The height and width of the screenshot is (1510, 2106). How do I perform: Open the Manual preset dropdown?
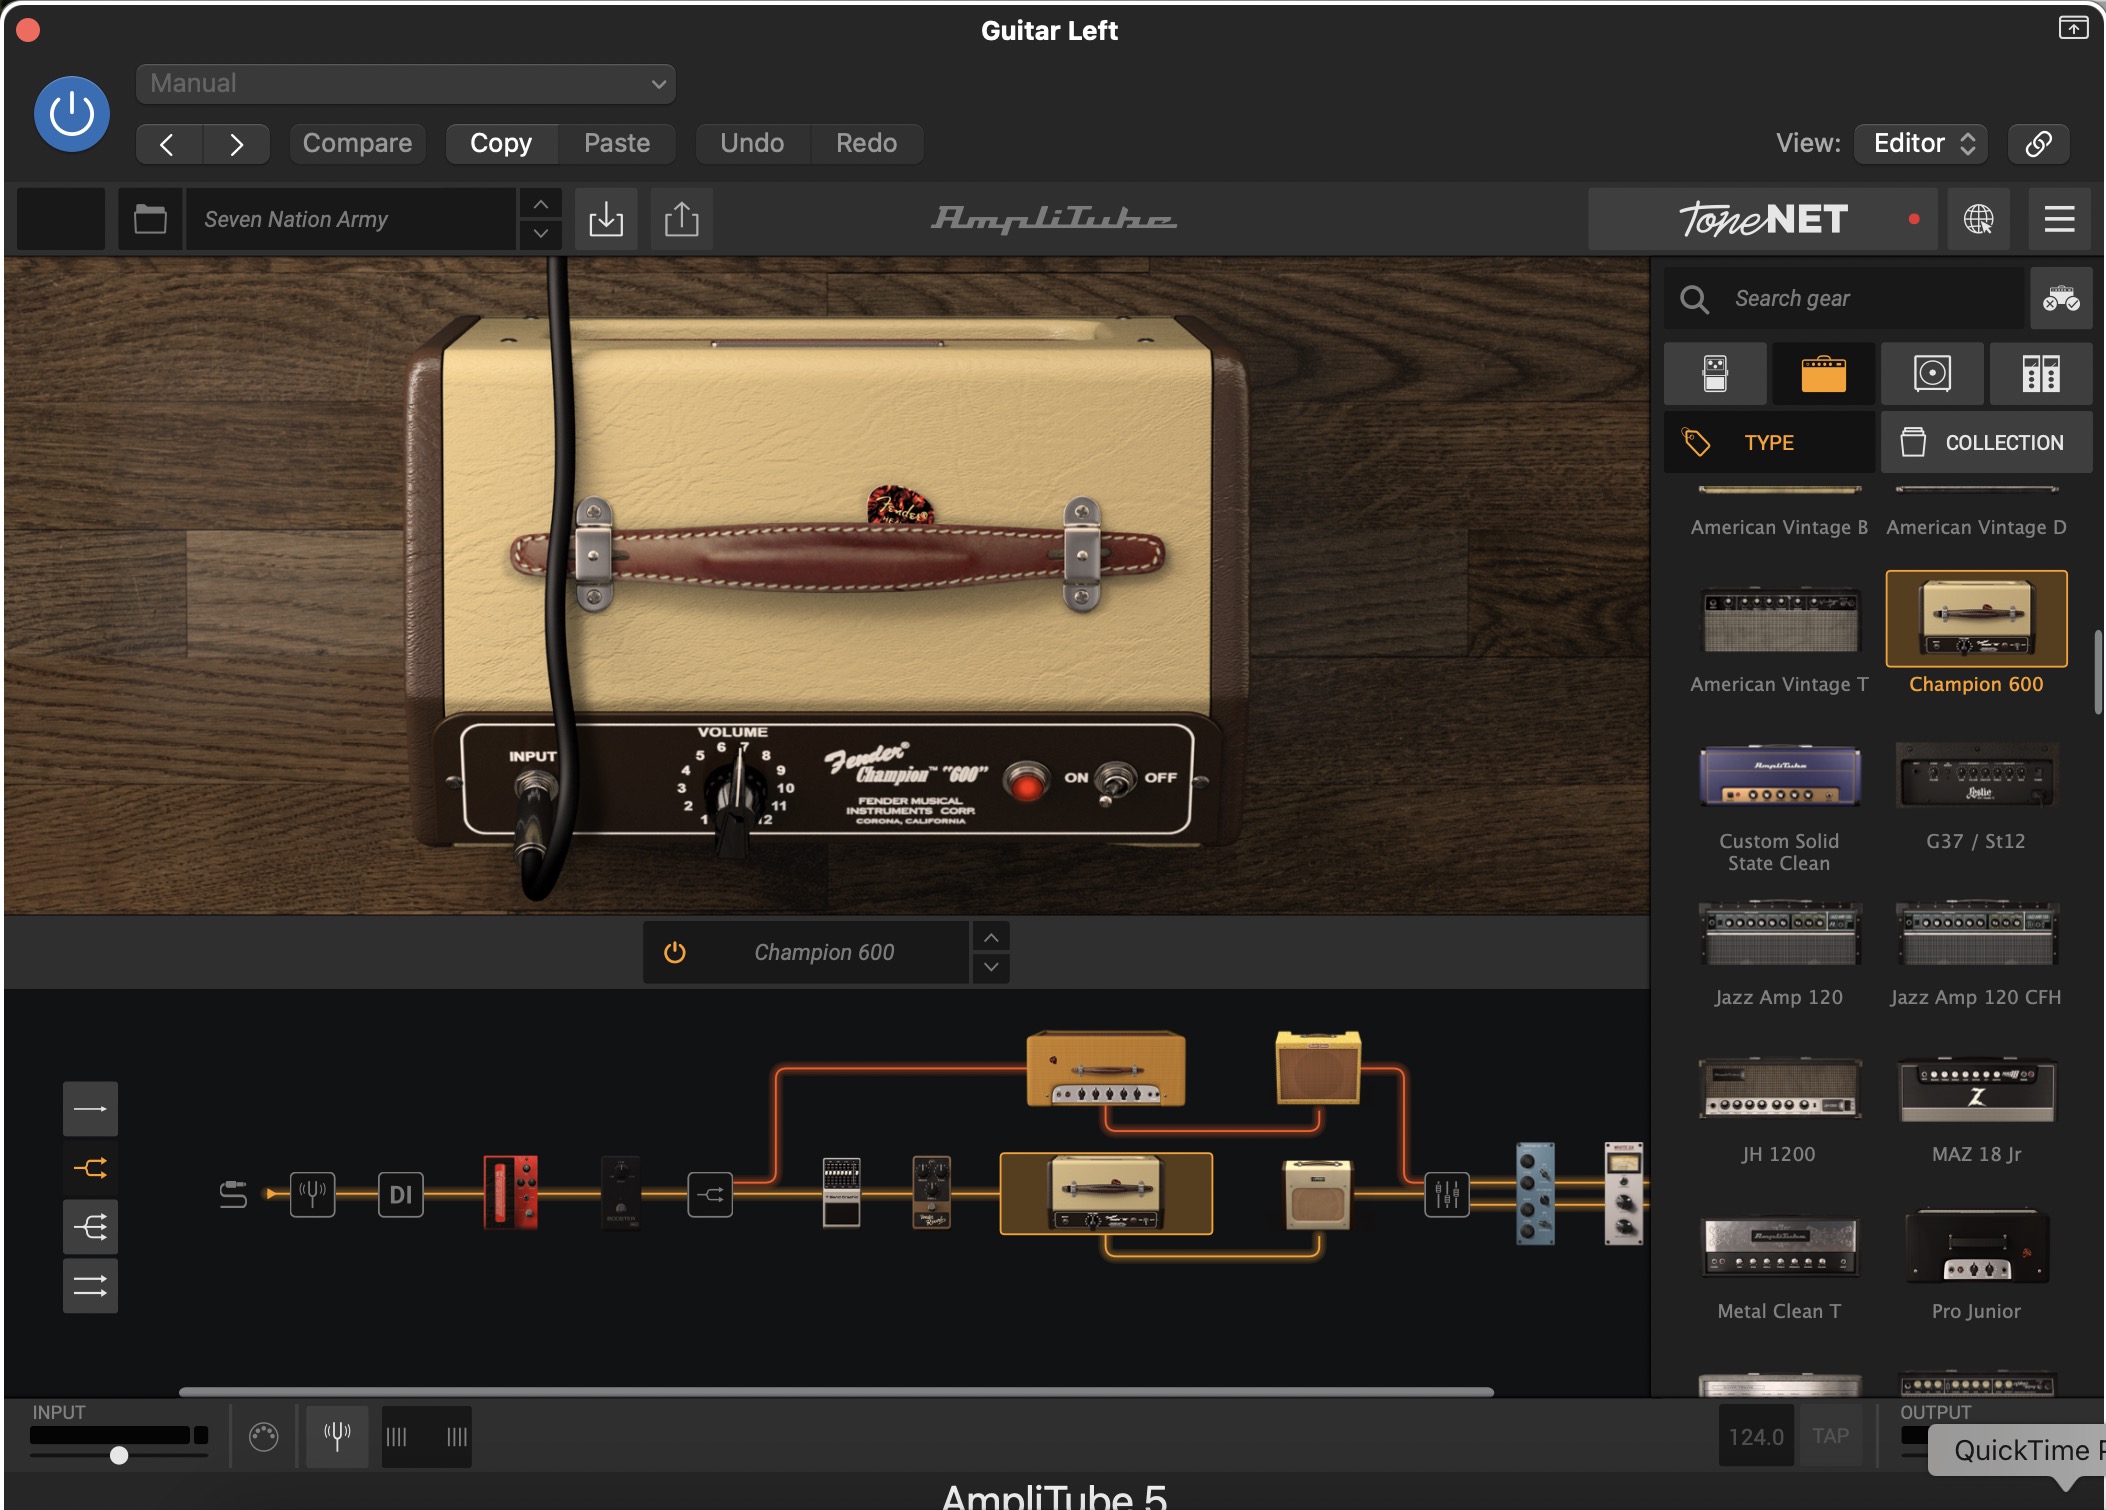point(405,84)
